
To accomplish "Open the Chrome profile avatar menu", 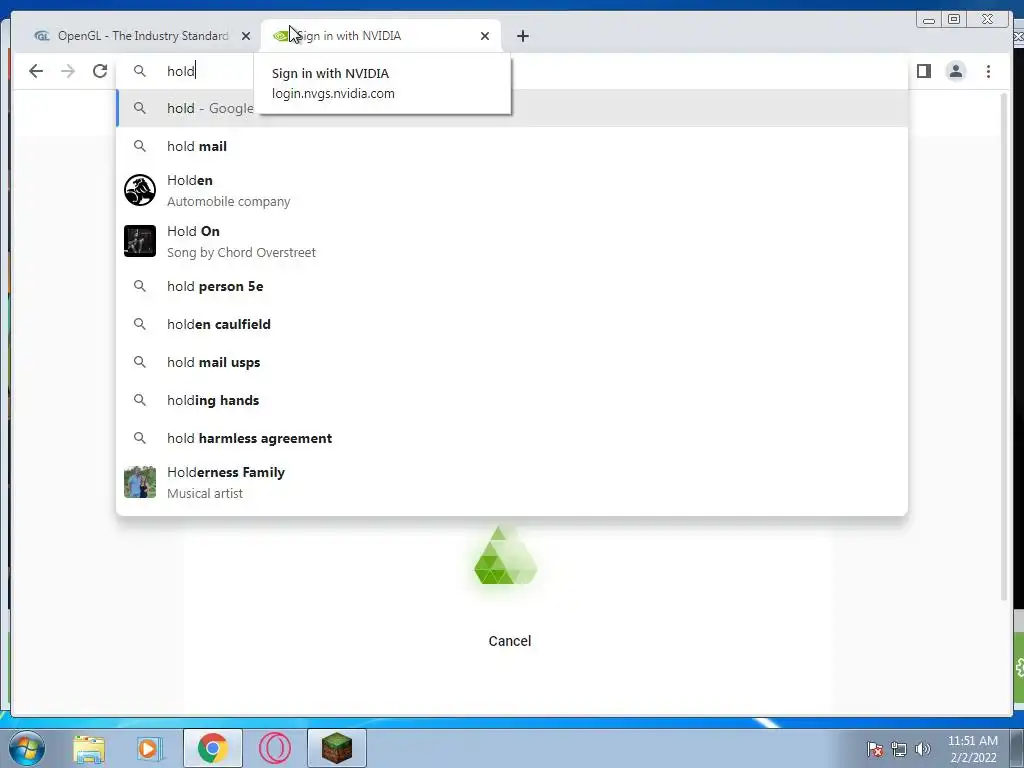I will coord(955,71).
